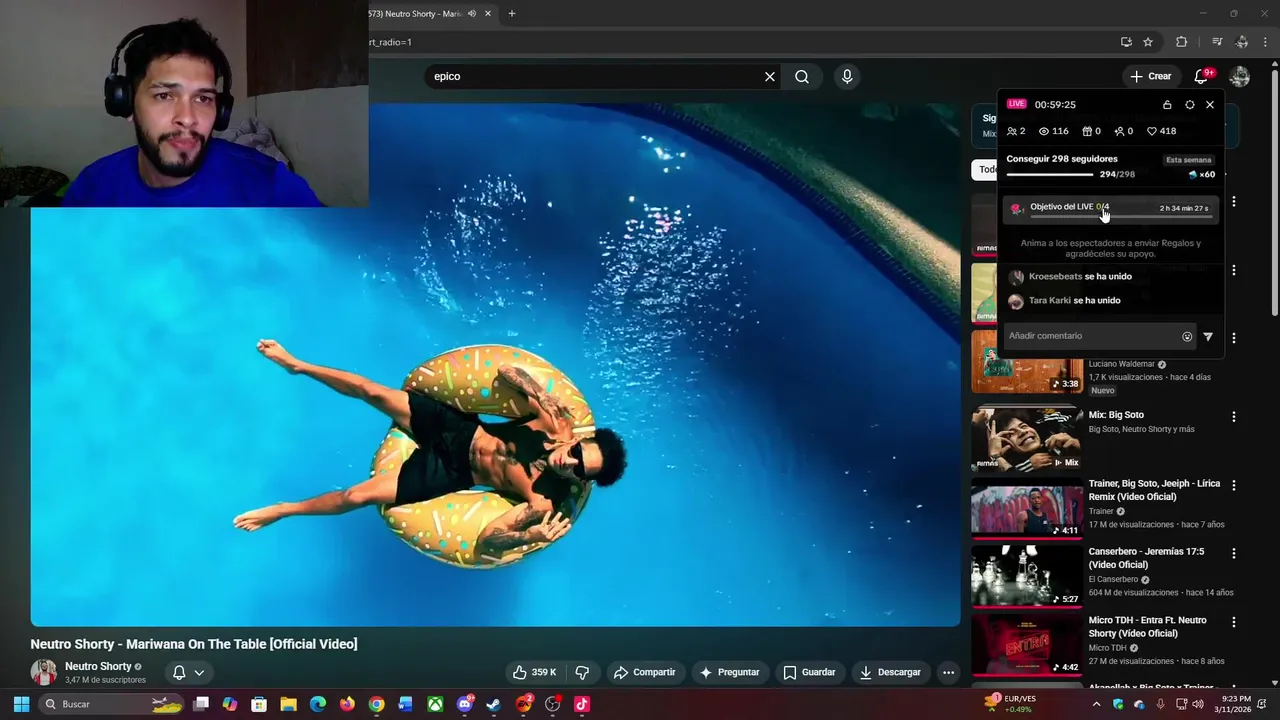The width and height of the screenshot is (1280, 720).
Task: Mute the tab via the speaker icon
Action: (x=472, y=14)
